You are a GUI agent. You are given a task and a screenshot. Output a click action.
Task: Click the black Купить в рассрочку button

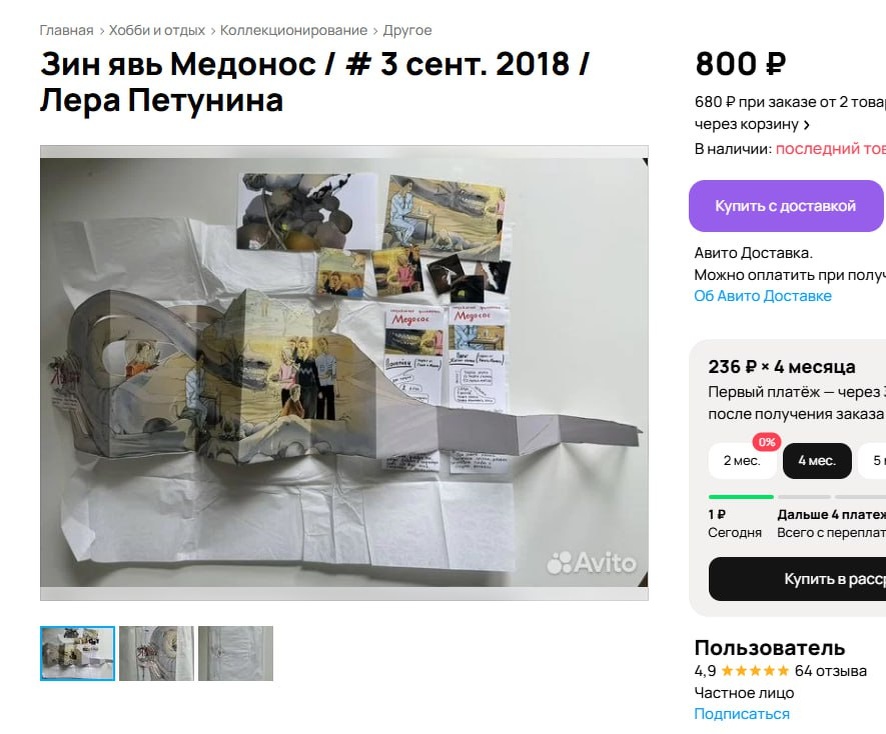point(797,579)
